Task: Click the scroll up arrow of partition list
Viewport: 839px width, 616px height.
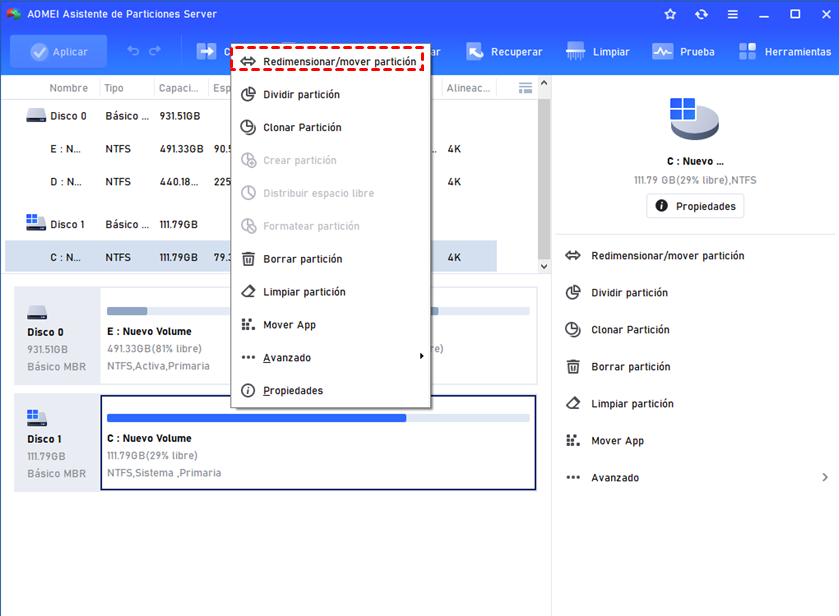Action: tap(544, 83)
